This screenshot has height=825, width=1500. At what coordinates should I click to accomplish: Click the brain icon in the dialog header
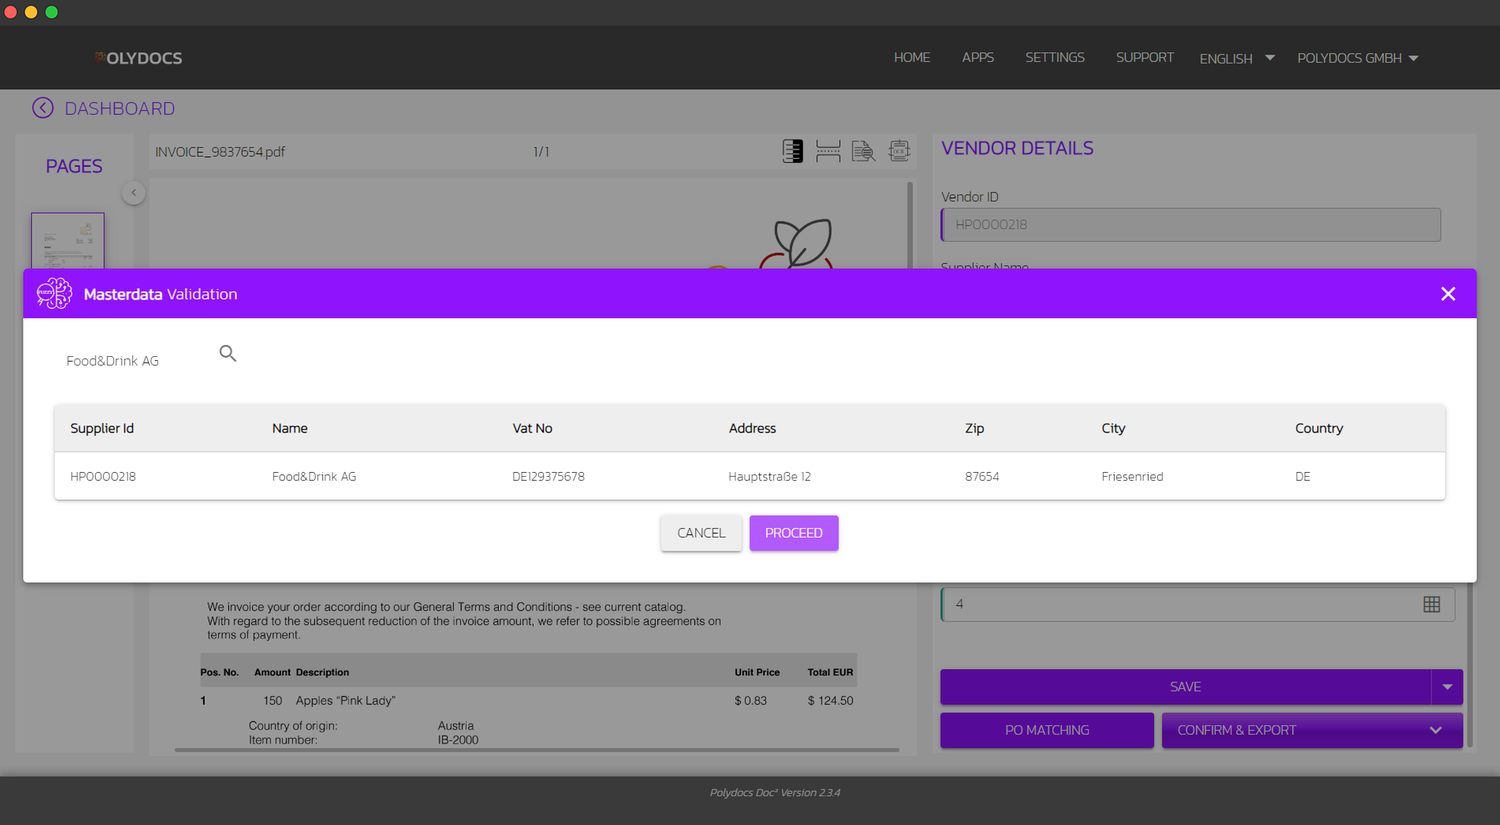[54, 293]
